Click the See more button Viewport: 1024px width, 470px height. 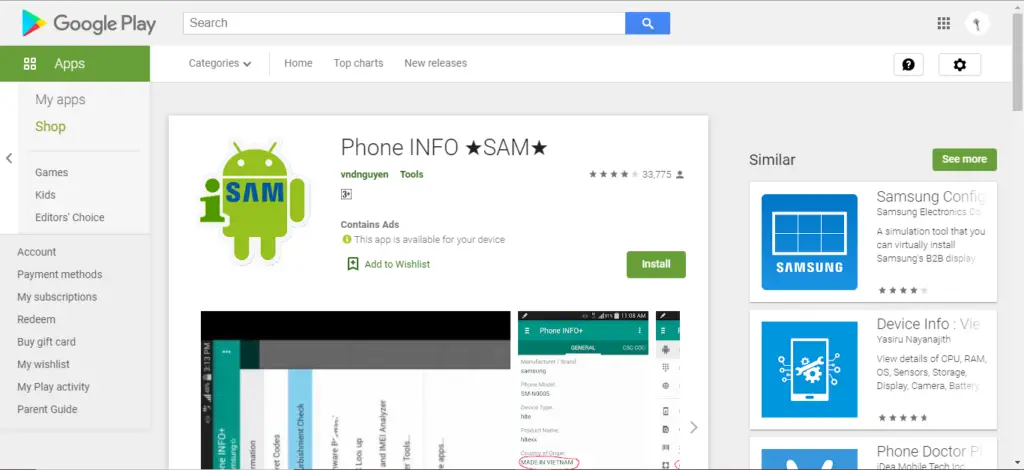tap(964, 159)
